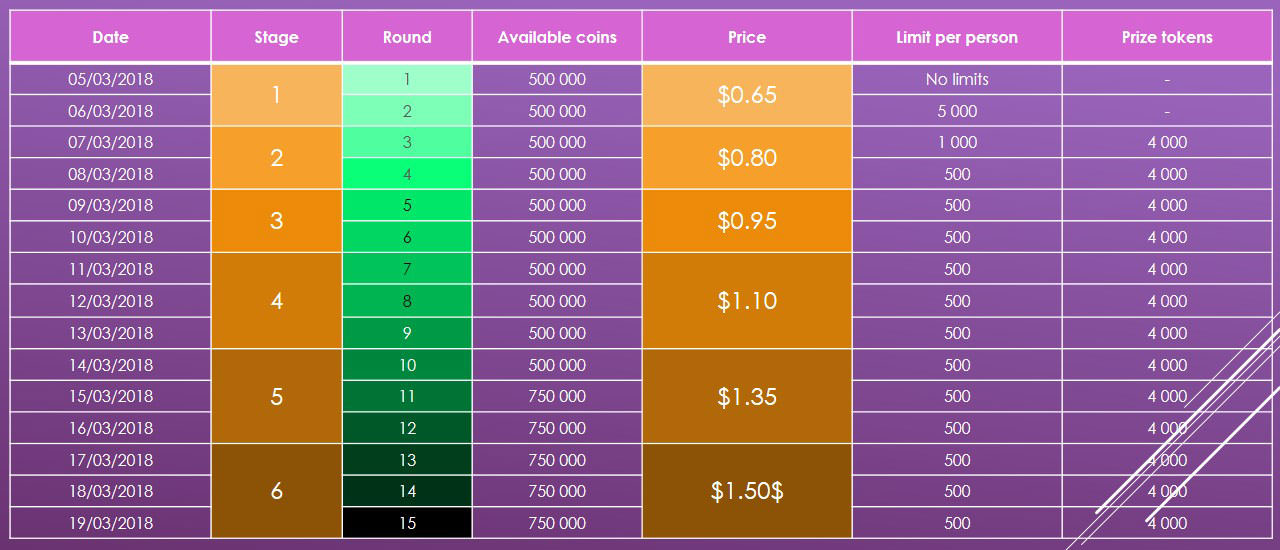
Task: Click the round 4 bright green cell
Action: point(407,174)
